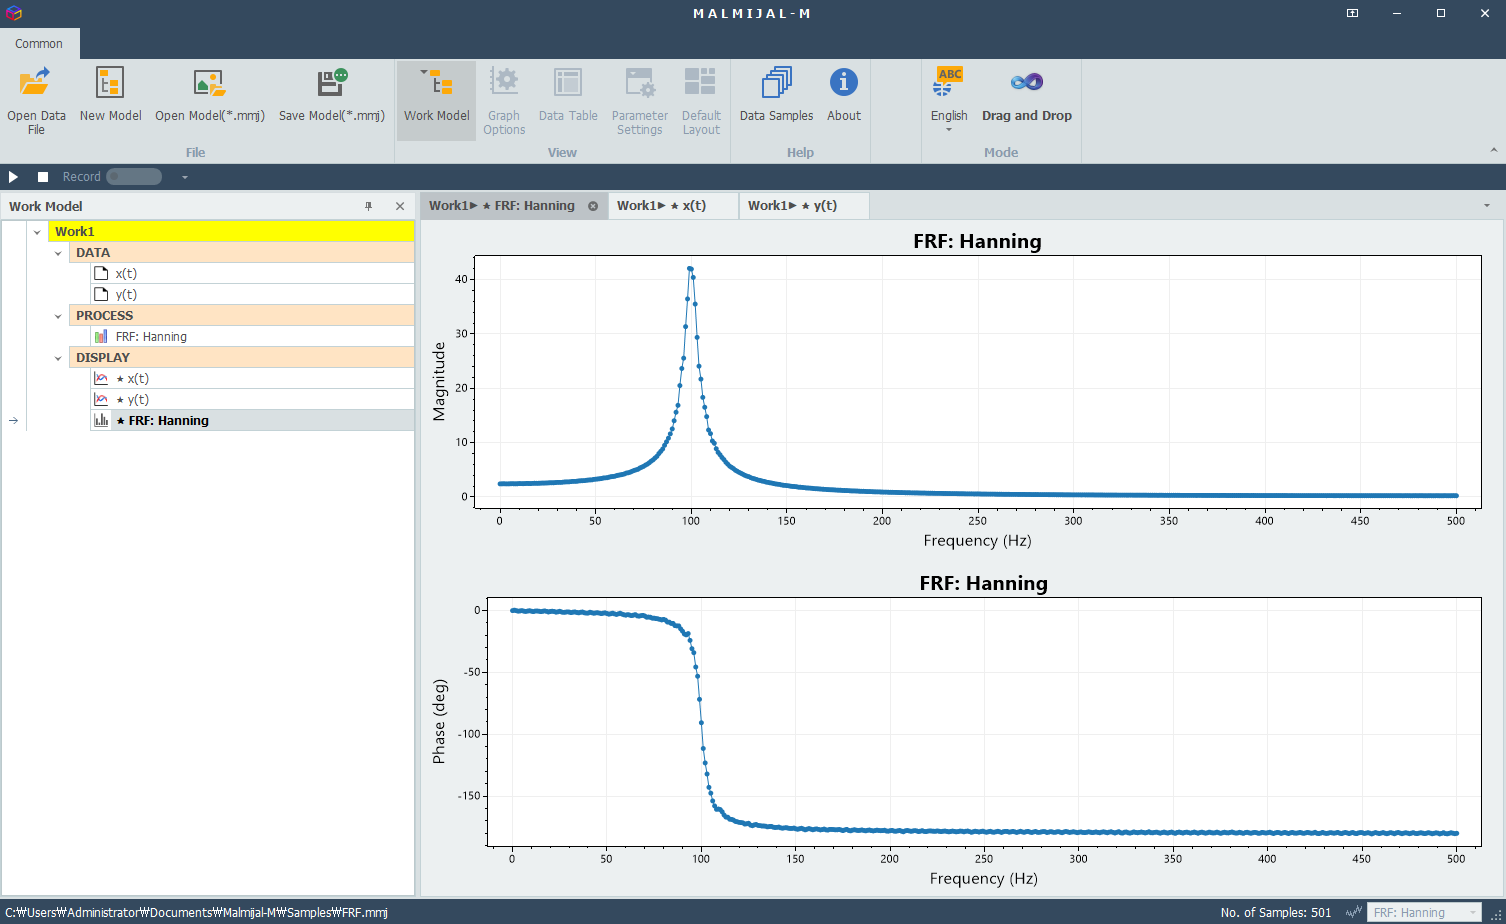Image resolution: width=1506 pixels, height=924 pixels.
Task: Click Save Model(*.mmj) icon
Action: click(332, 83)
